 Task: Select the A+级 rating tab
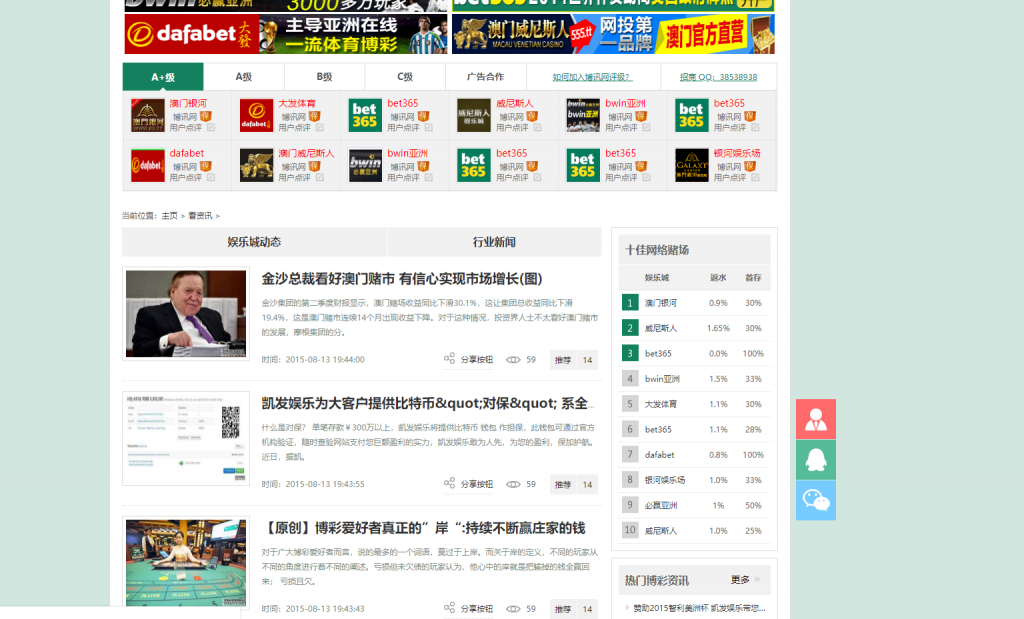tap(163, 77)
